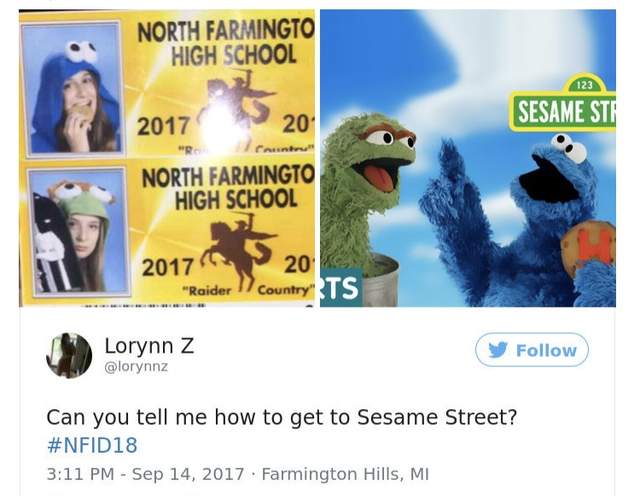Open Lorynn Z's profile avatar
This screenshot has height=496, width=640.
coord(69,355)
